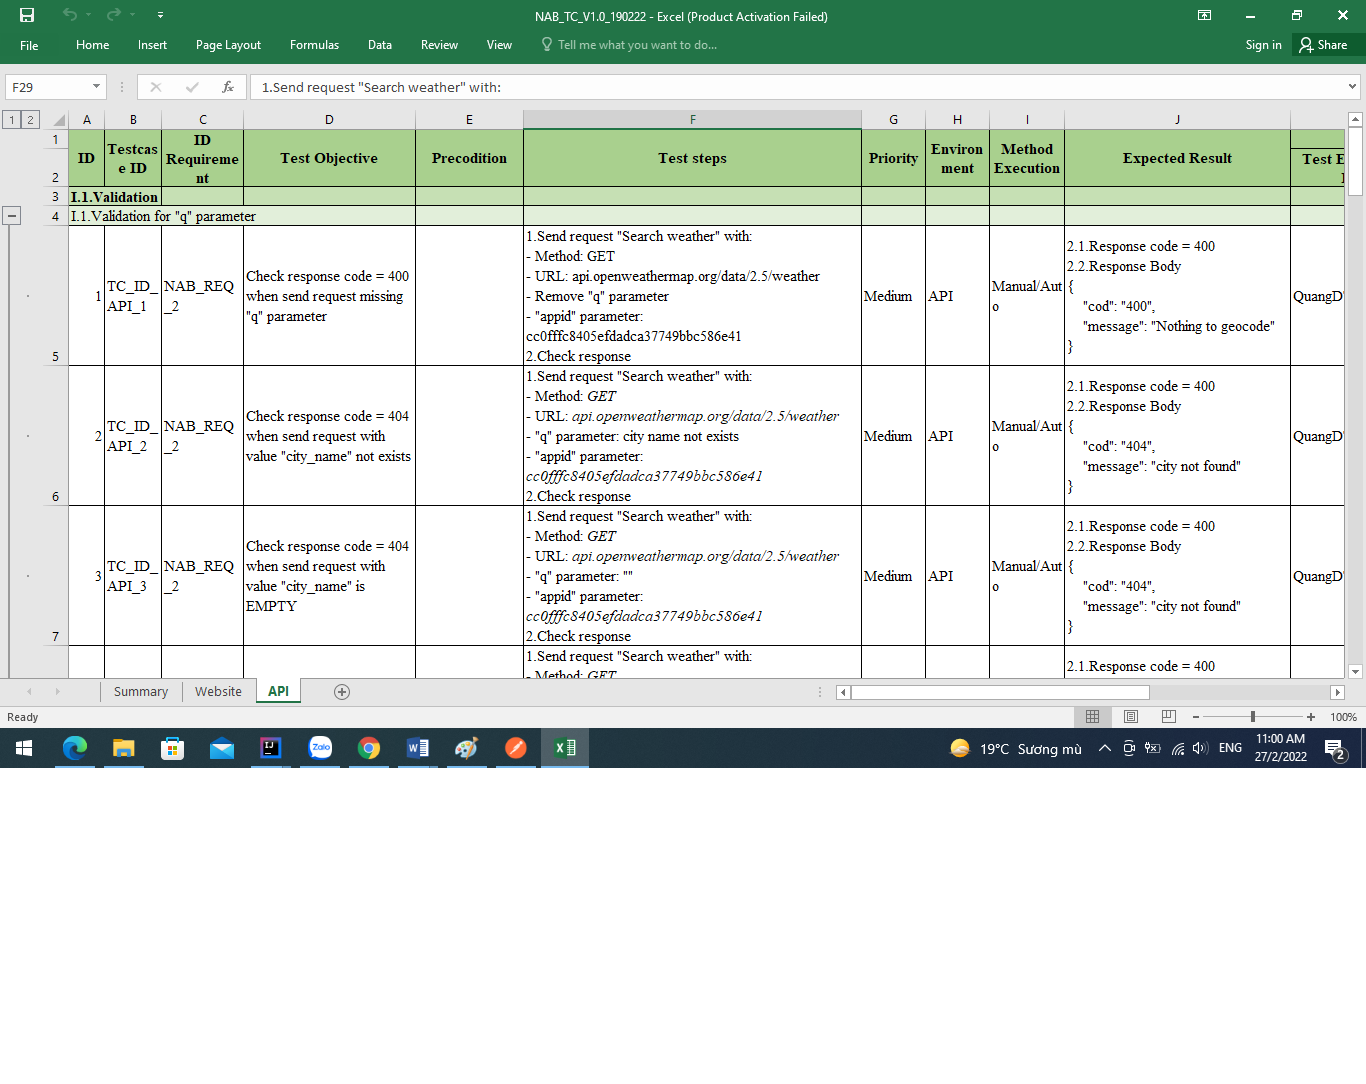
Task: Click the Insert Function fx icon
Action: (x=228, y=87)
